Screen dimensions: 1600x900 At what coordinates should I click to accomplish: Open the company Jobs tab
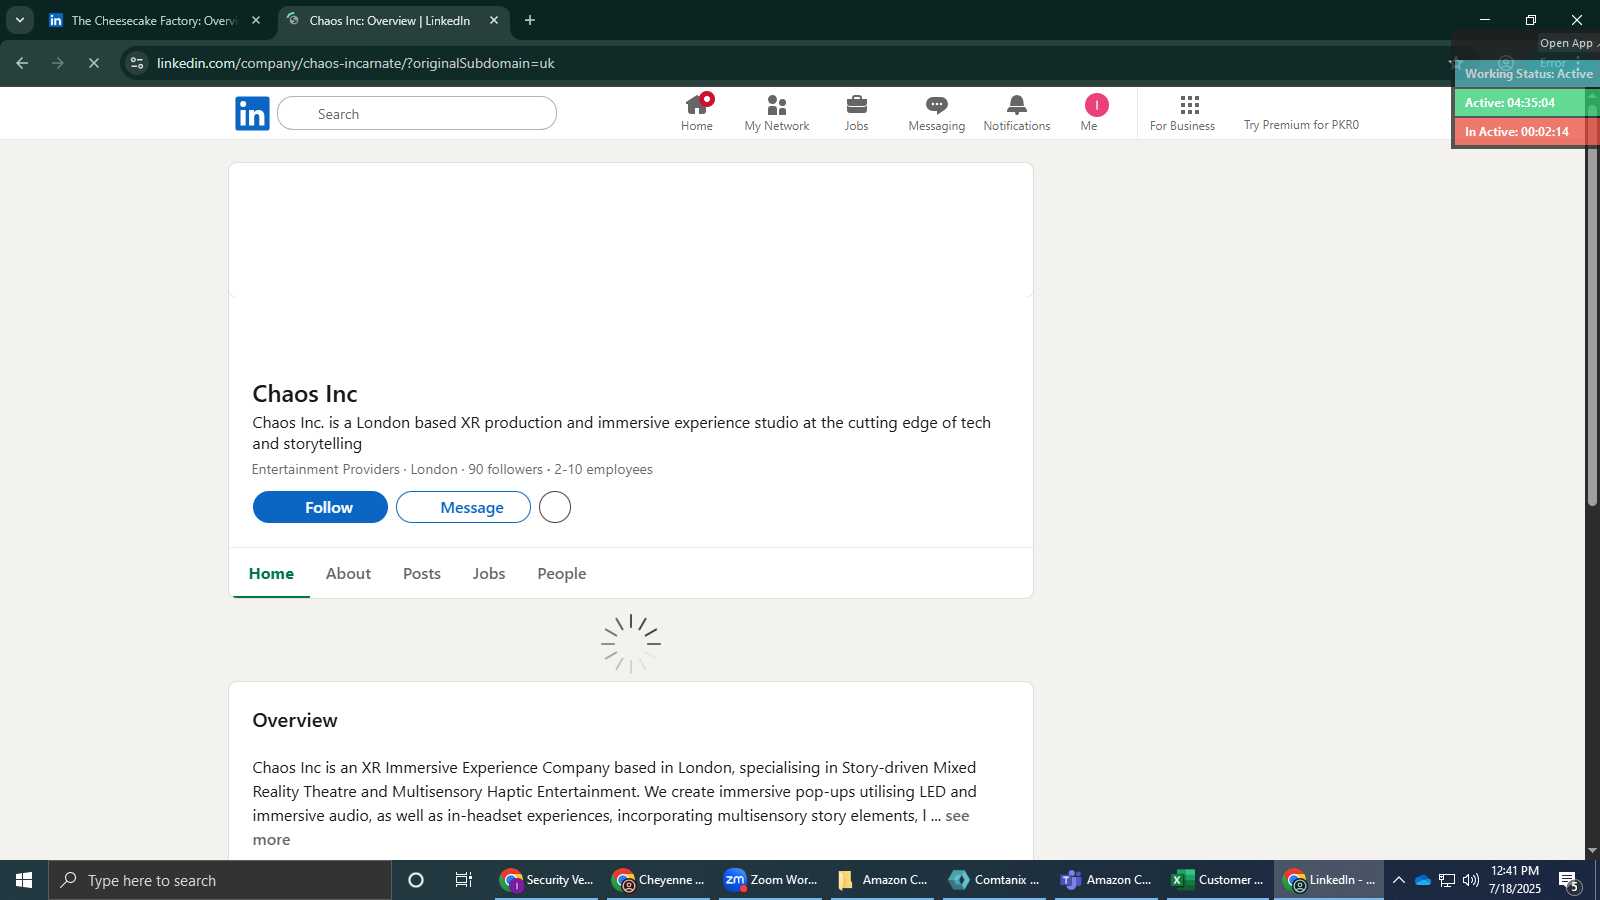tap(489, 573)
